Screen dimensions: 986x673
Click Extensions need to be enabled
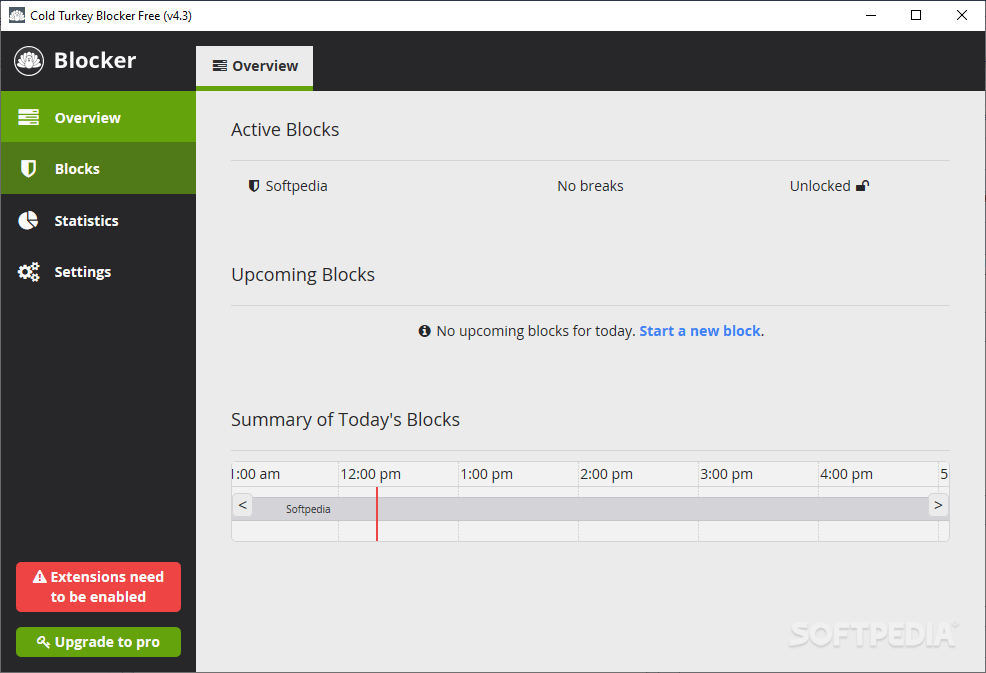pos(98,587)
